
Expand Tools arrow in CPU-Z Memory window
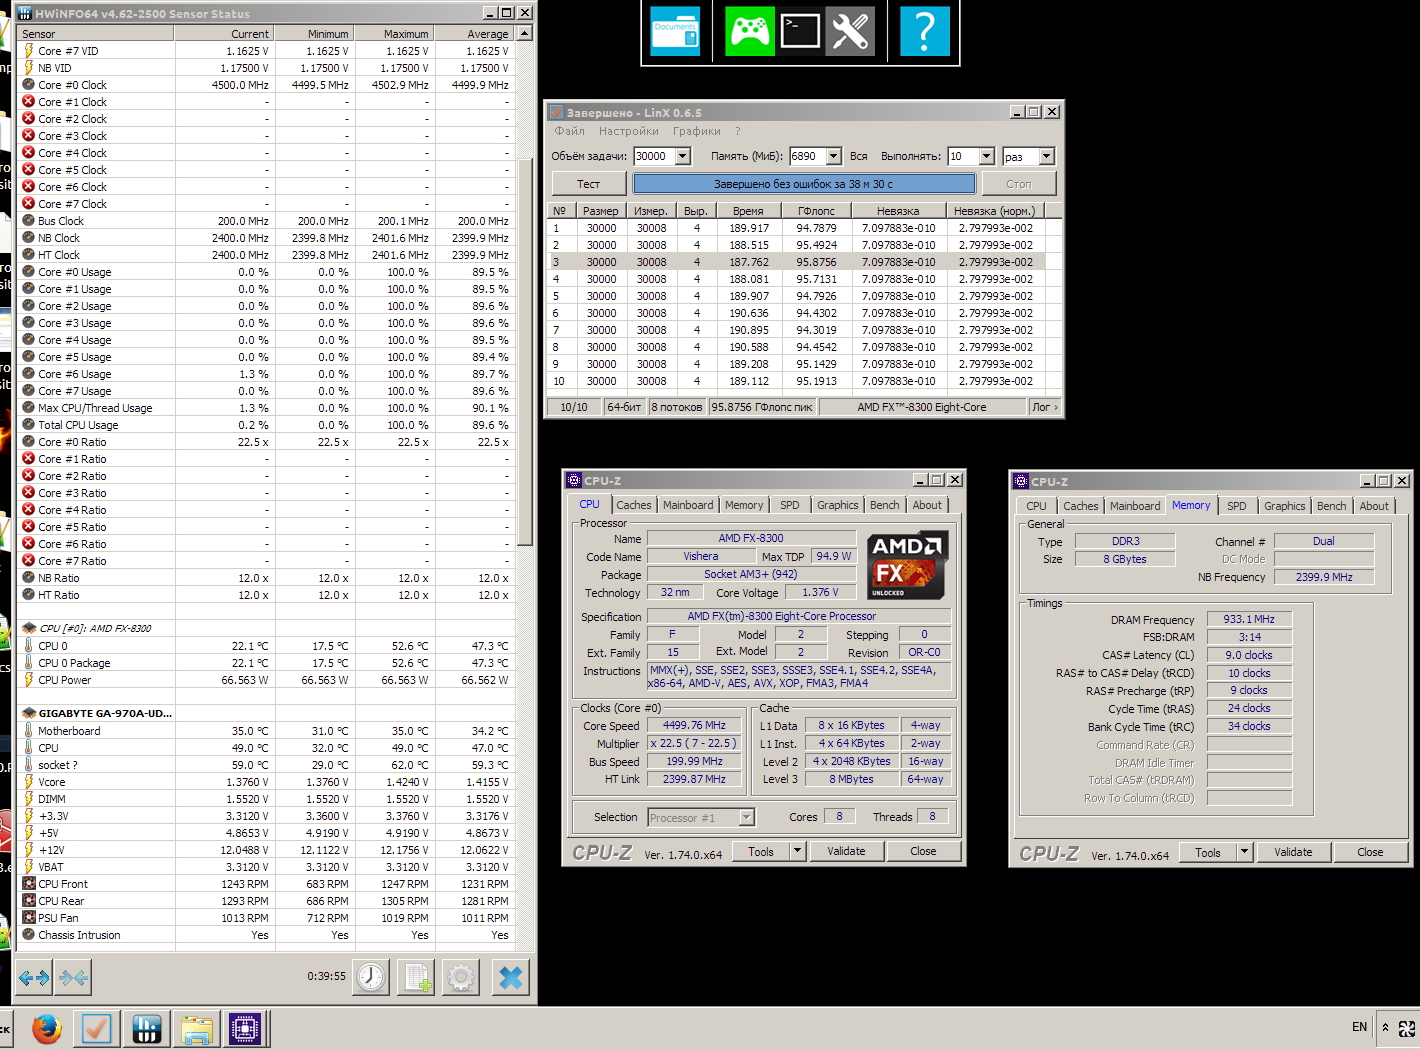pos(1244,853)
